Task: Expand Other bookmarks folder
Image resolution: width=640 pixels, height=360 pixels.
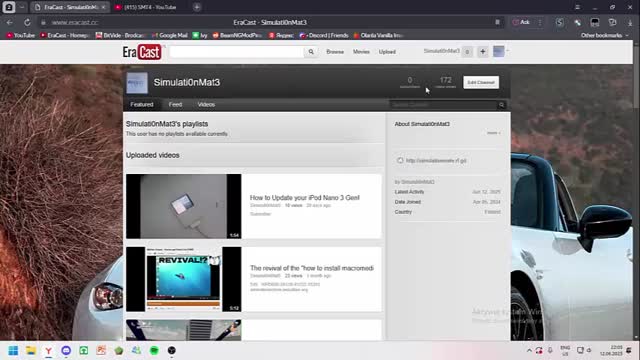Action: click(605, 36)
